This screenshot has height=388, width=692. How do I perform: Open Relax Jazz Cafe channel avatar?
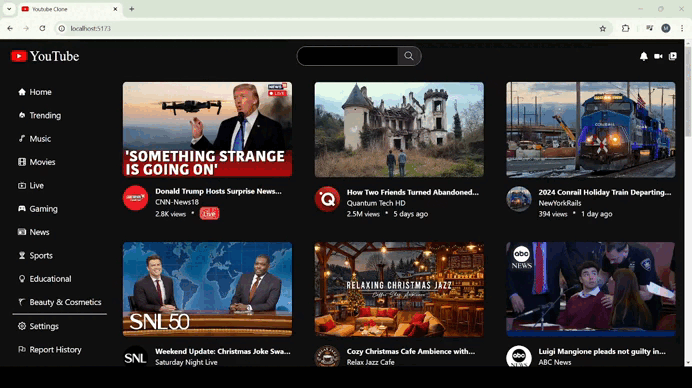pos(327,357)
